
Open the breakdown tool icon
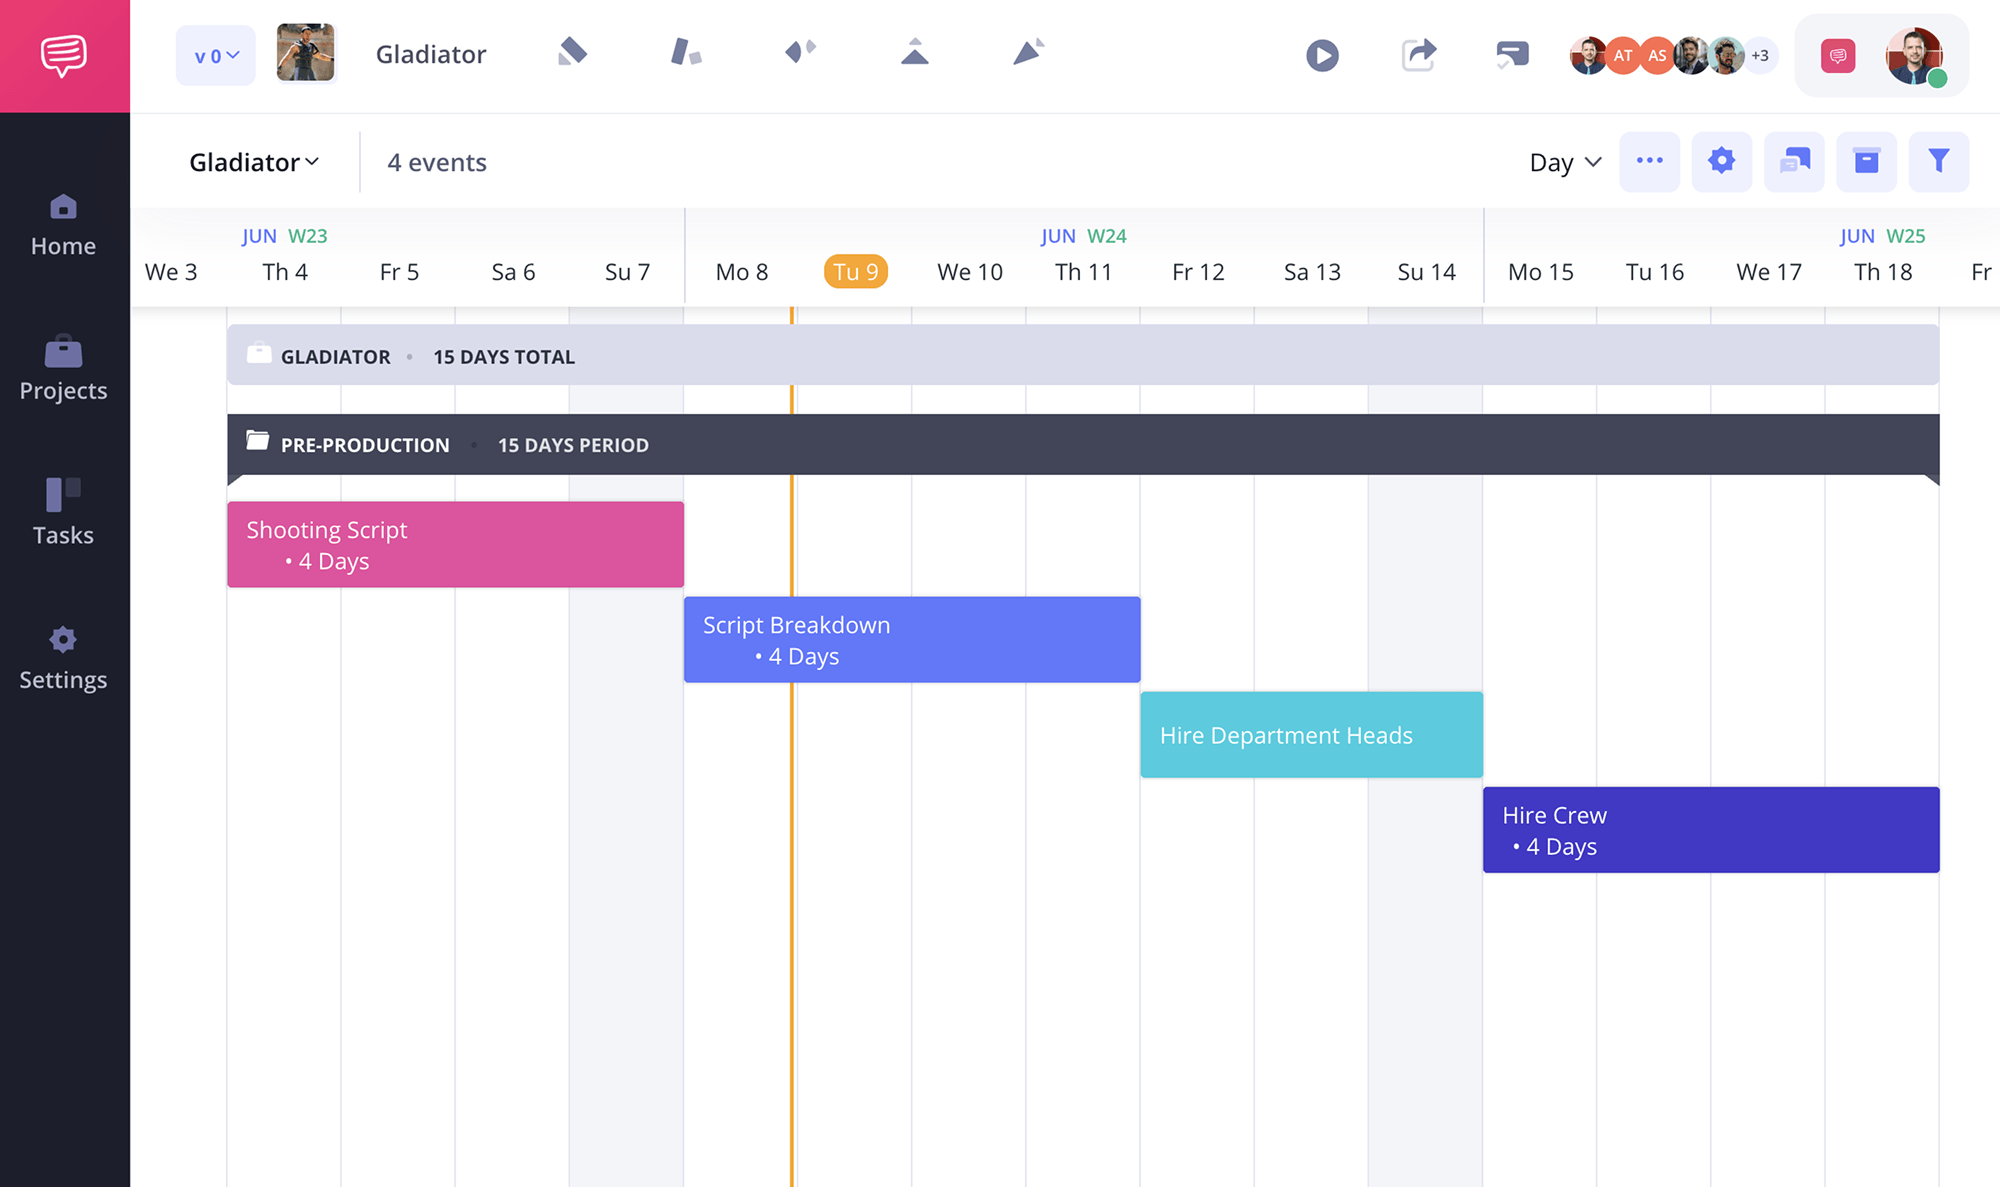point(686,52)
